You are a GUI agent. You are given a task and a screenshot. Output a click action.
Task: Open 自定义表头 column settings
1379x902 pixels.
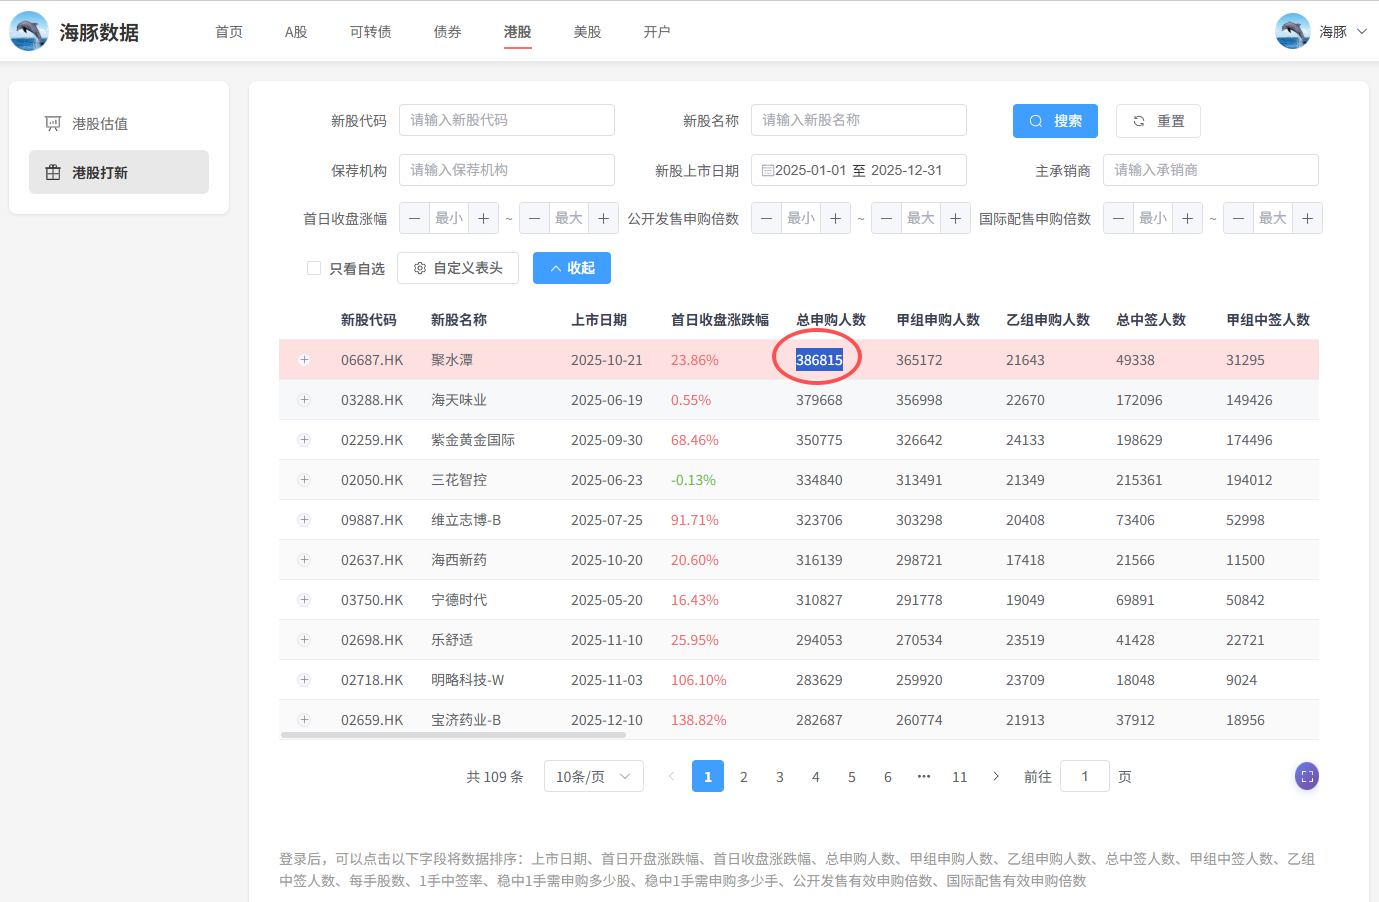click(x=458, y=268)
